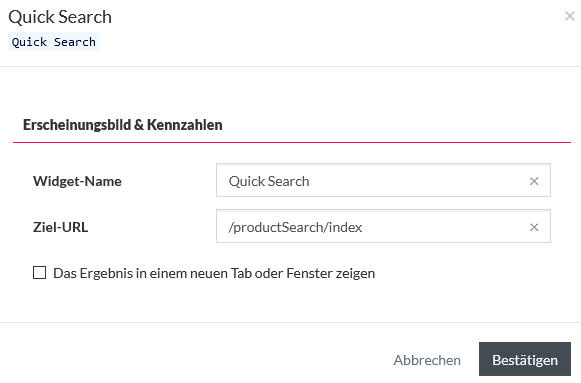The width and height of the screenshot is (581, 383).
Task: Click the Ziel-URL label
Action: tap(60, 227)
